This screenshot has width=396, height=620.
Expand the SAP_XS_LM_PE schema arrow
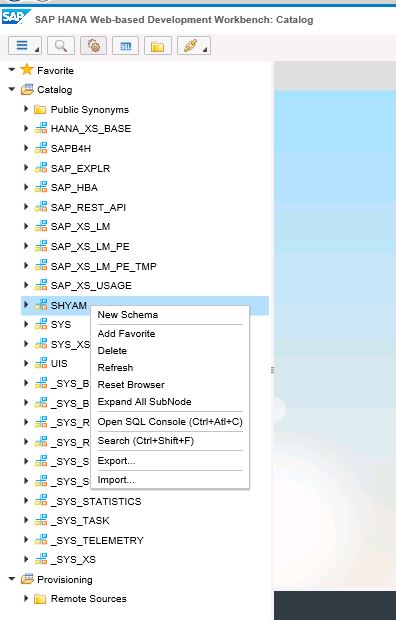tap(26, 246)
